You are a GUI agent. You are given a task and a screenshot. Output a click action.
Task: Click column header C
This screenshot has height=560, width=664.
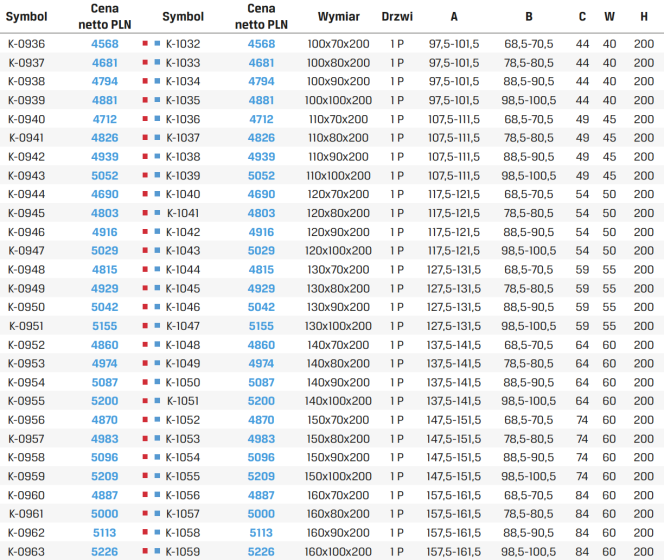[582, 17]
